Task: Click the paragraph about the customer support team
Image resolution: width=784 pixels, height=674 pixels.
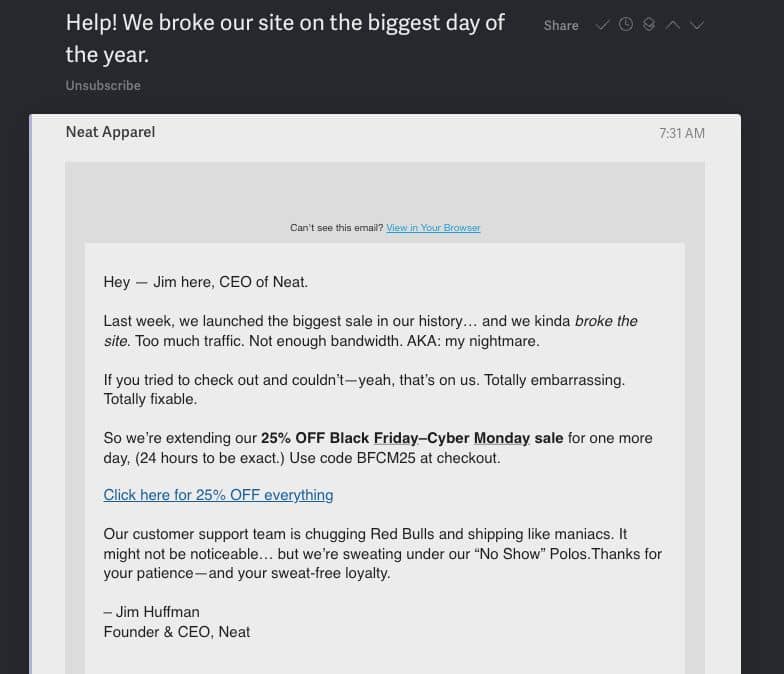Action: (x=382, y=554)
